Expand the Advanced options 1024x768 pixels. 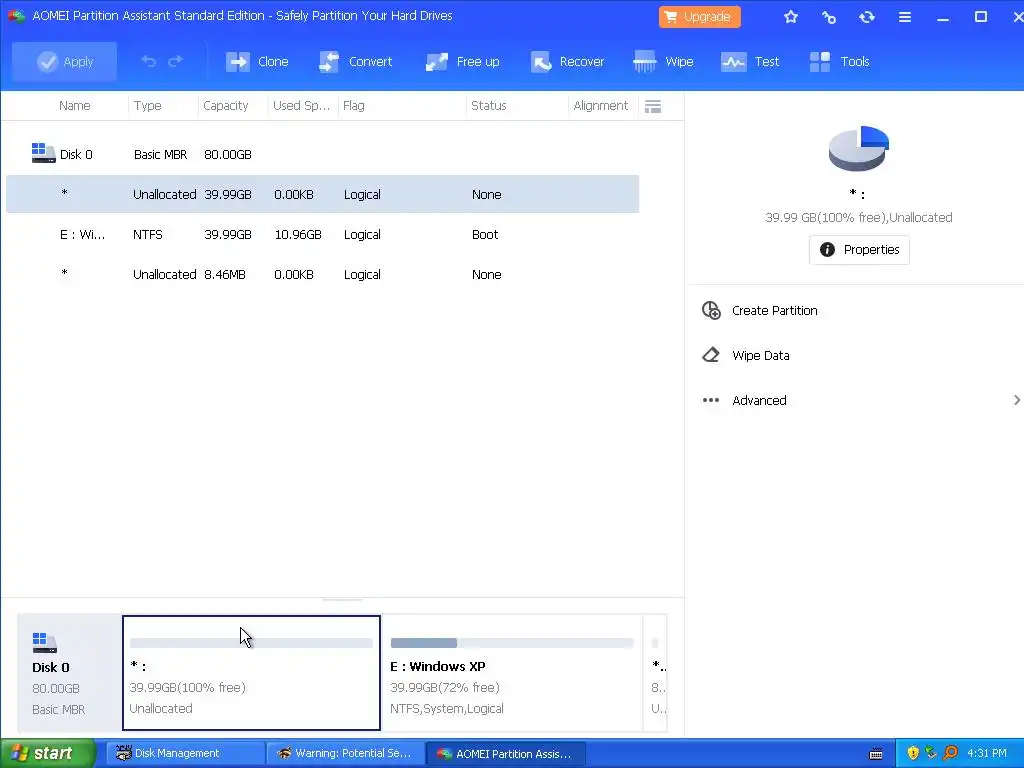point(759,400)
